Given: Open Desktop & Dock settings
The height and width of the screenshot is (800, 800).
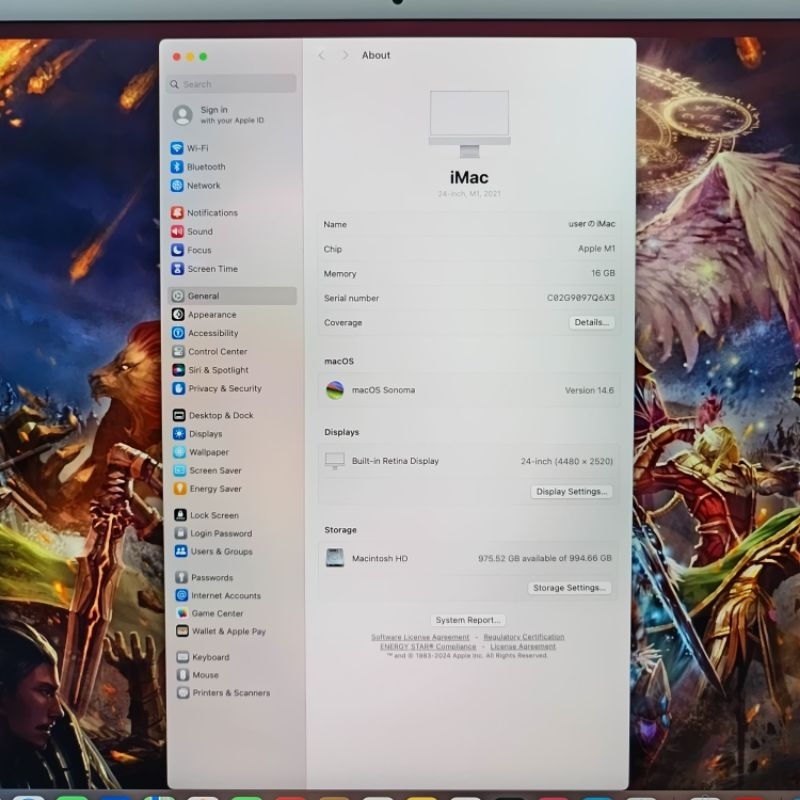Looking at the screenshot, I should click(220, 415).
